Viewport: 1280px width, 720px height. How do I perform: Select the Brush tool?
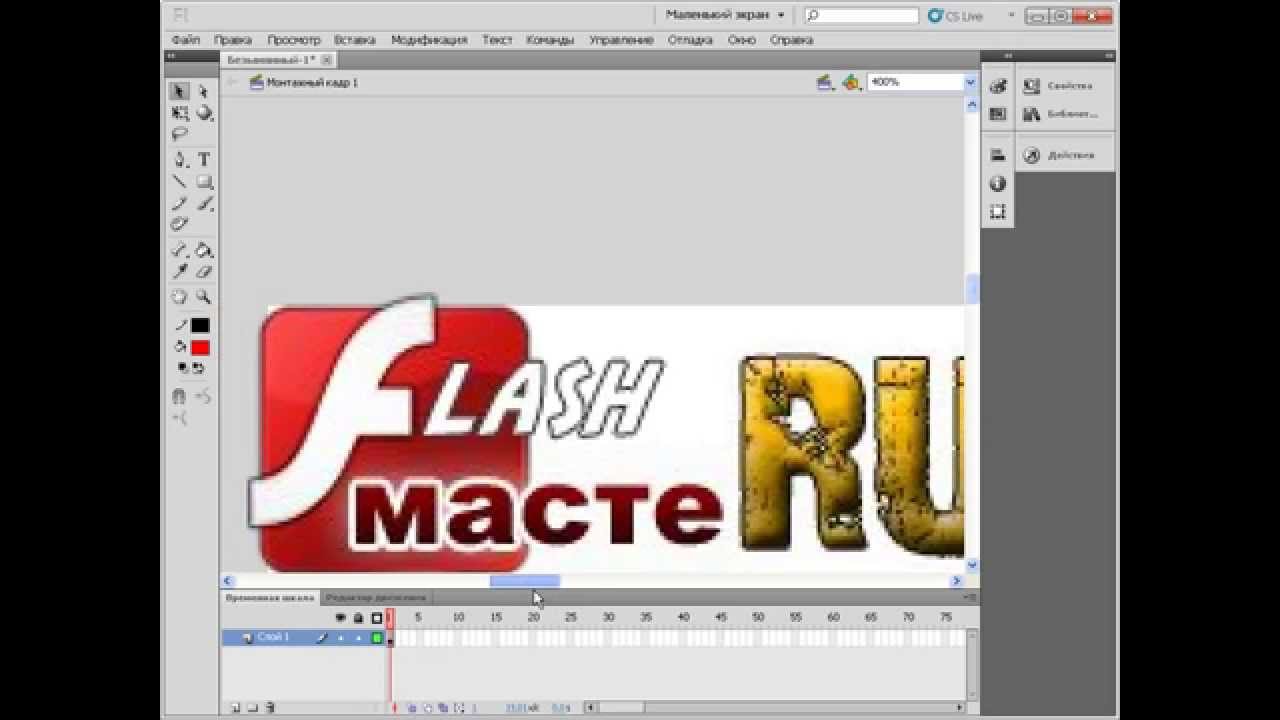[204, 203]
